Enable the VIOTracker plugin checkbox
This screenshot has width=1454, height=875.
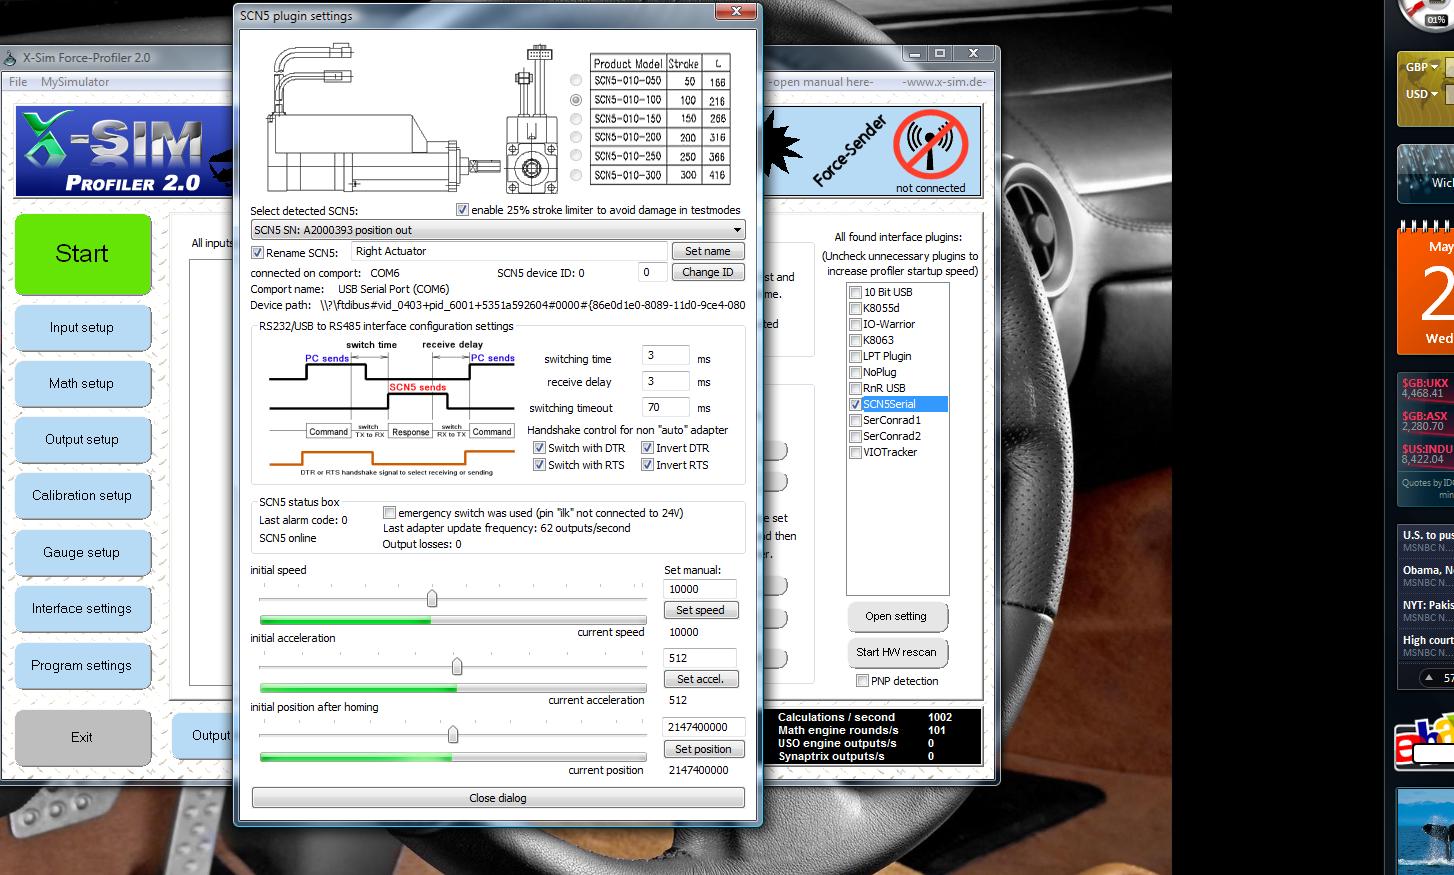(855, 452)
